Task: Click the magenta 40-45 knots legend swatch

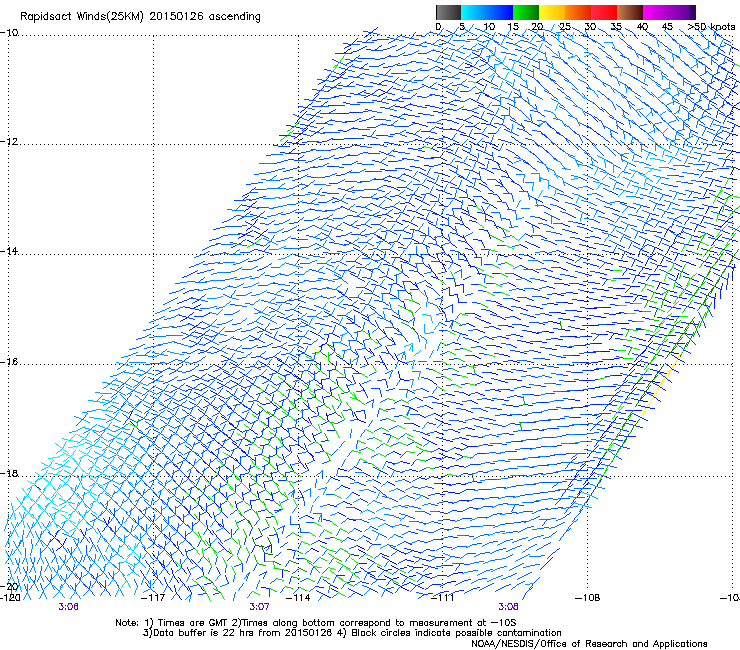Action: (656, 12)
